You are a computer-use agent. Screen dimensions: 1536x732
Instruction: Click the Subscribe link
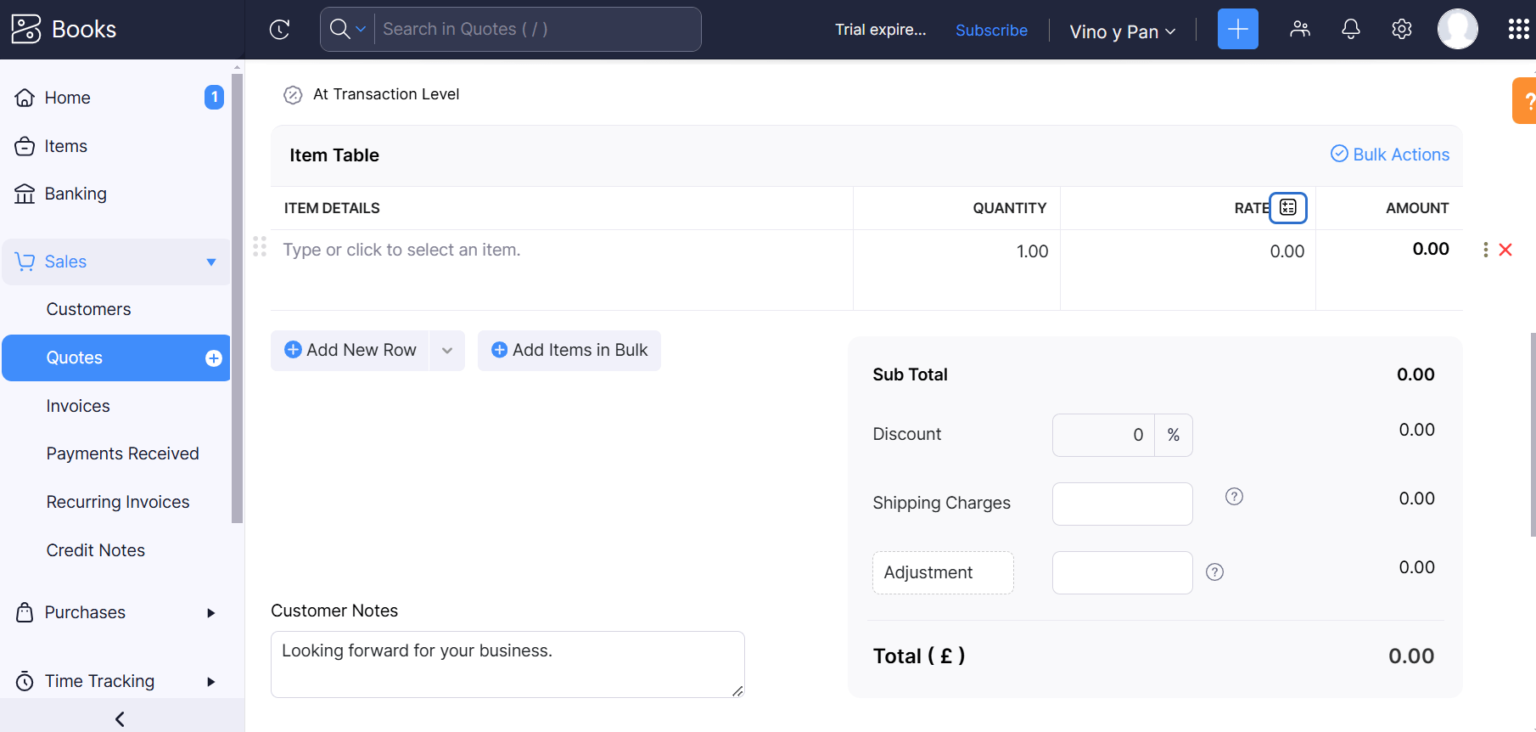point(991,30)
